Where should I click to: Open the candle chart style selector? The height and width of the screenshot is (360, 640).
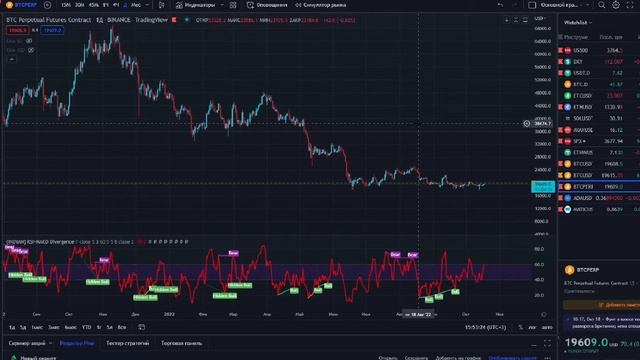pyautogui.click(x=162, y=5)
